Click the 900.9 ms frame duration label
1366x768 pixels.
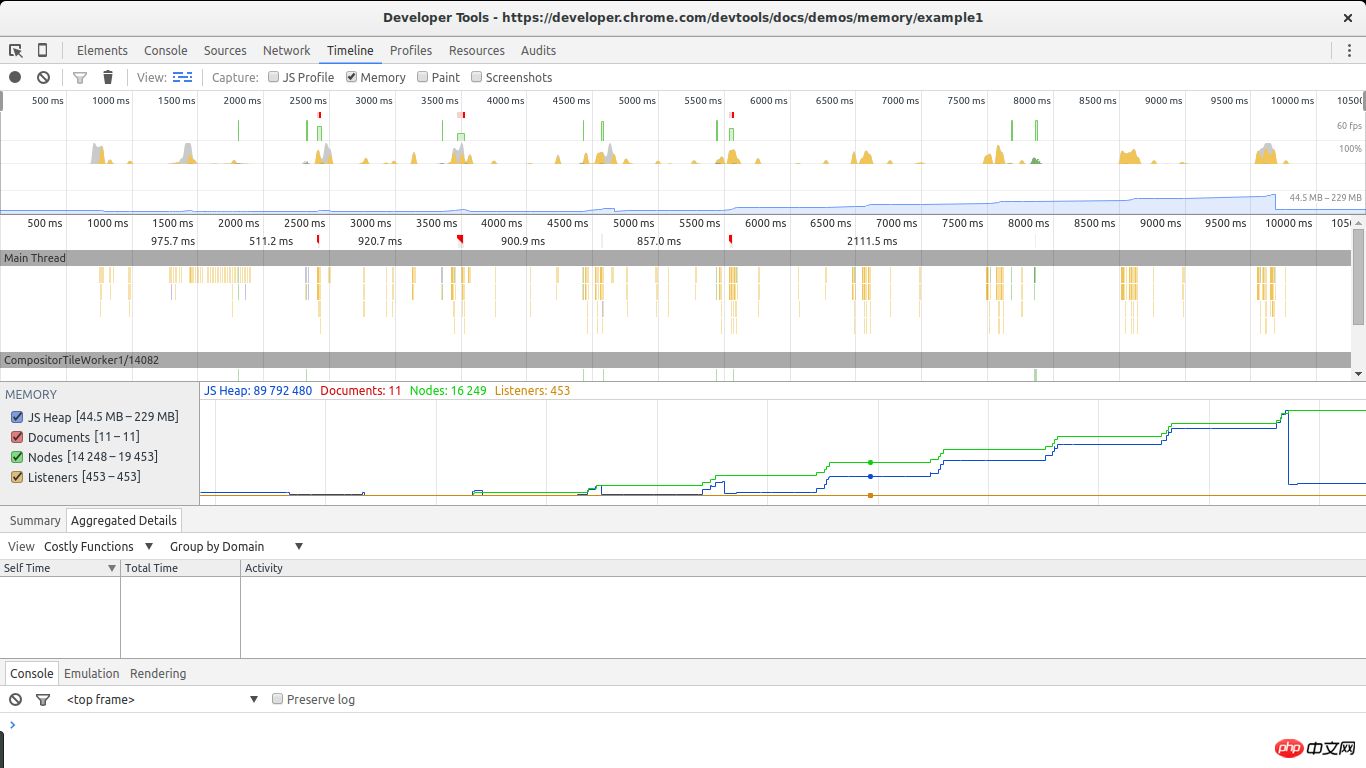pyautogui.click(x=523, y=241)
